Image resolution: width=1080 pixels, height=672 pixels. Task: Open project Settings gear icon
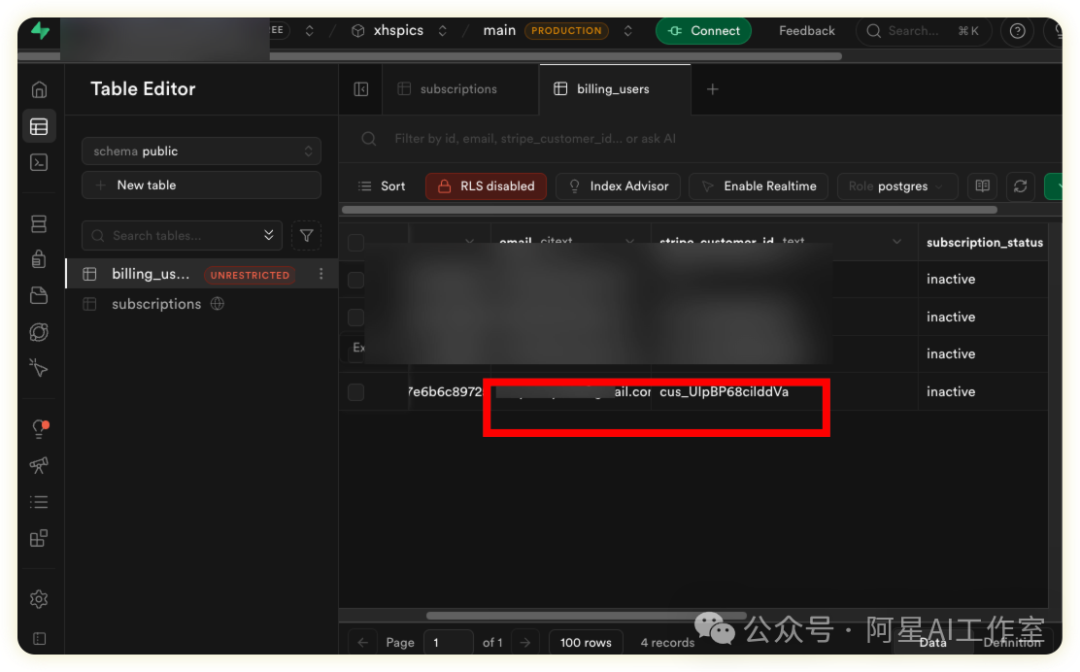(x=39, y=599)
